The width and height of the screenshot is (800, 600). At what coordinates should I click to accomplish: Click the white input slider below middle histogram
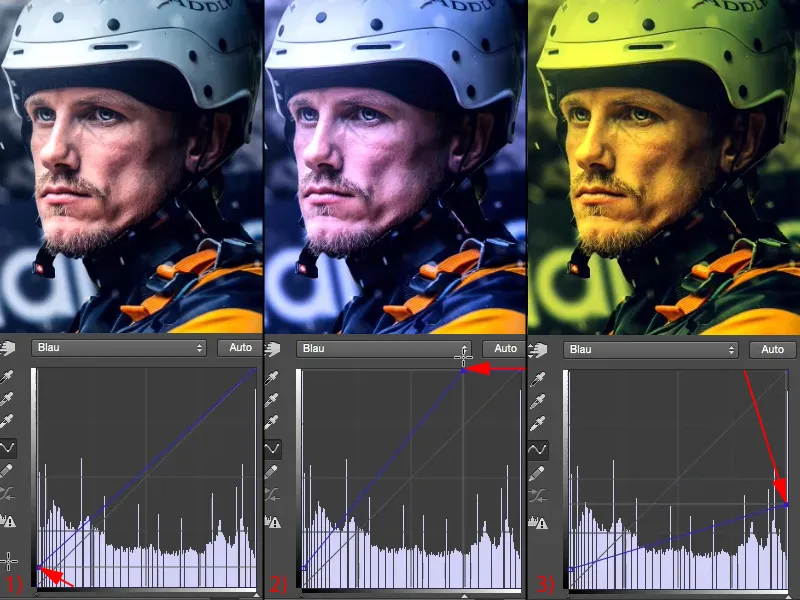pyautogui.click(x=464, y=596)
